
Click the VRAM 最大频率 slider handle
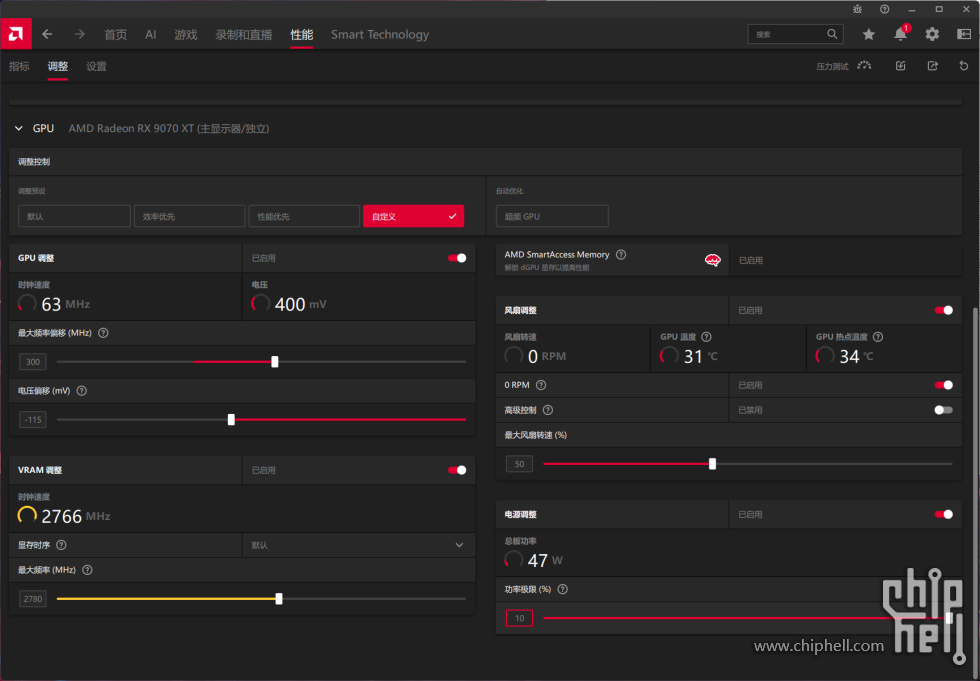(x=279, y=599)
